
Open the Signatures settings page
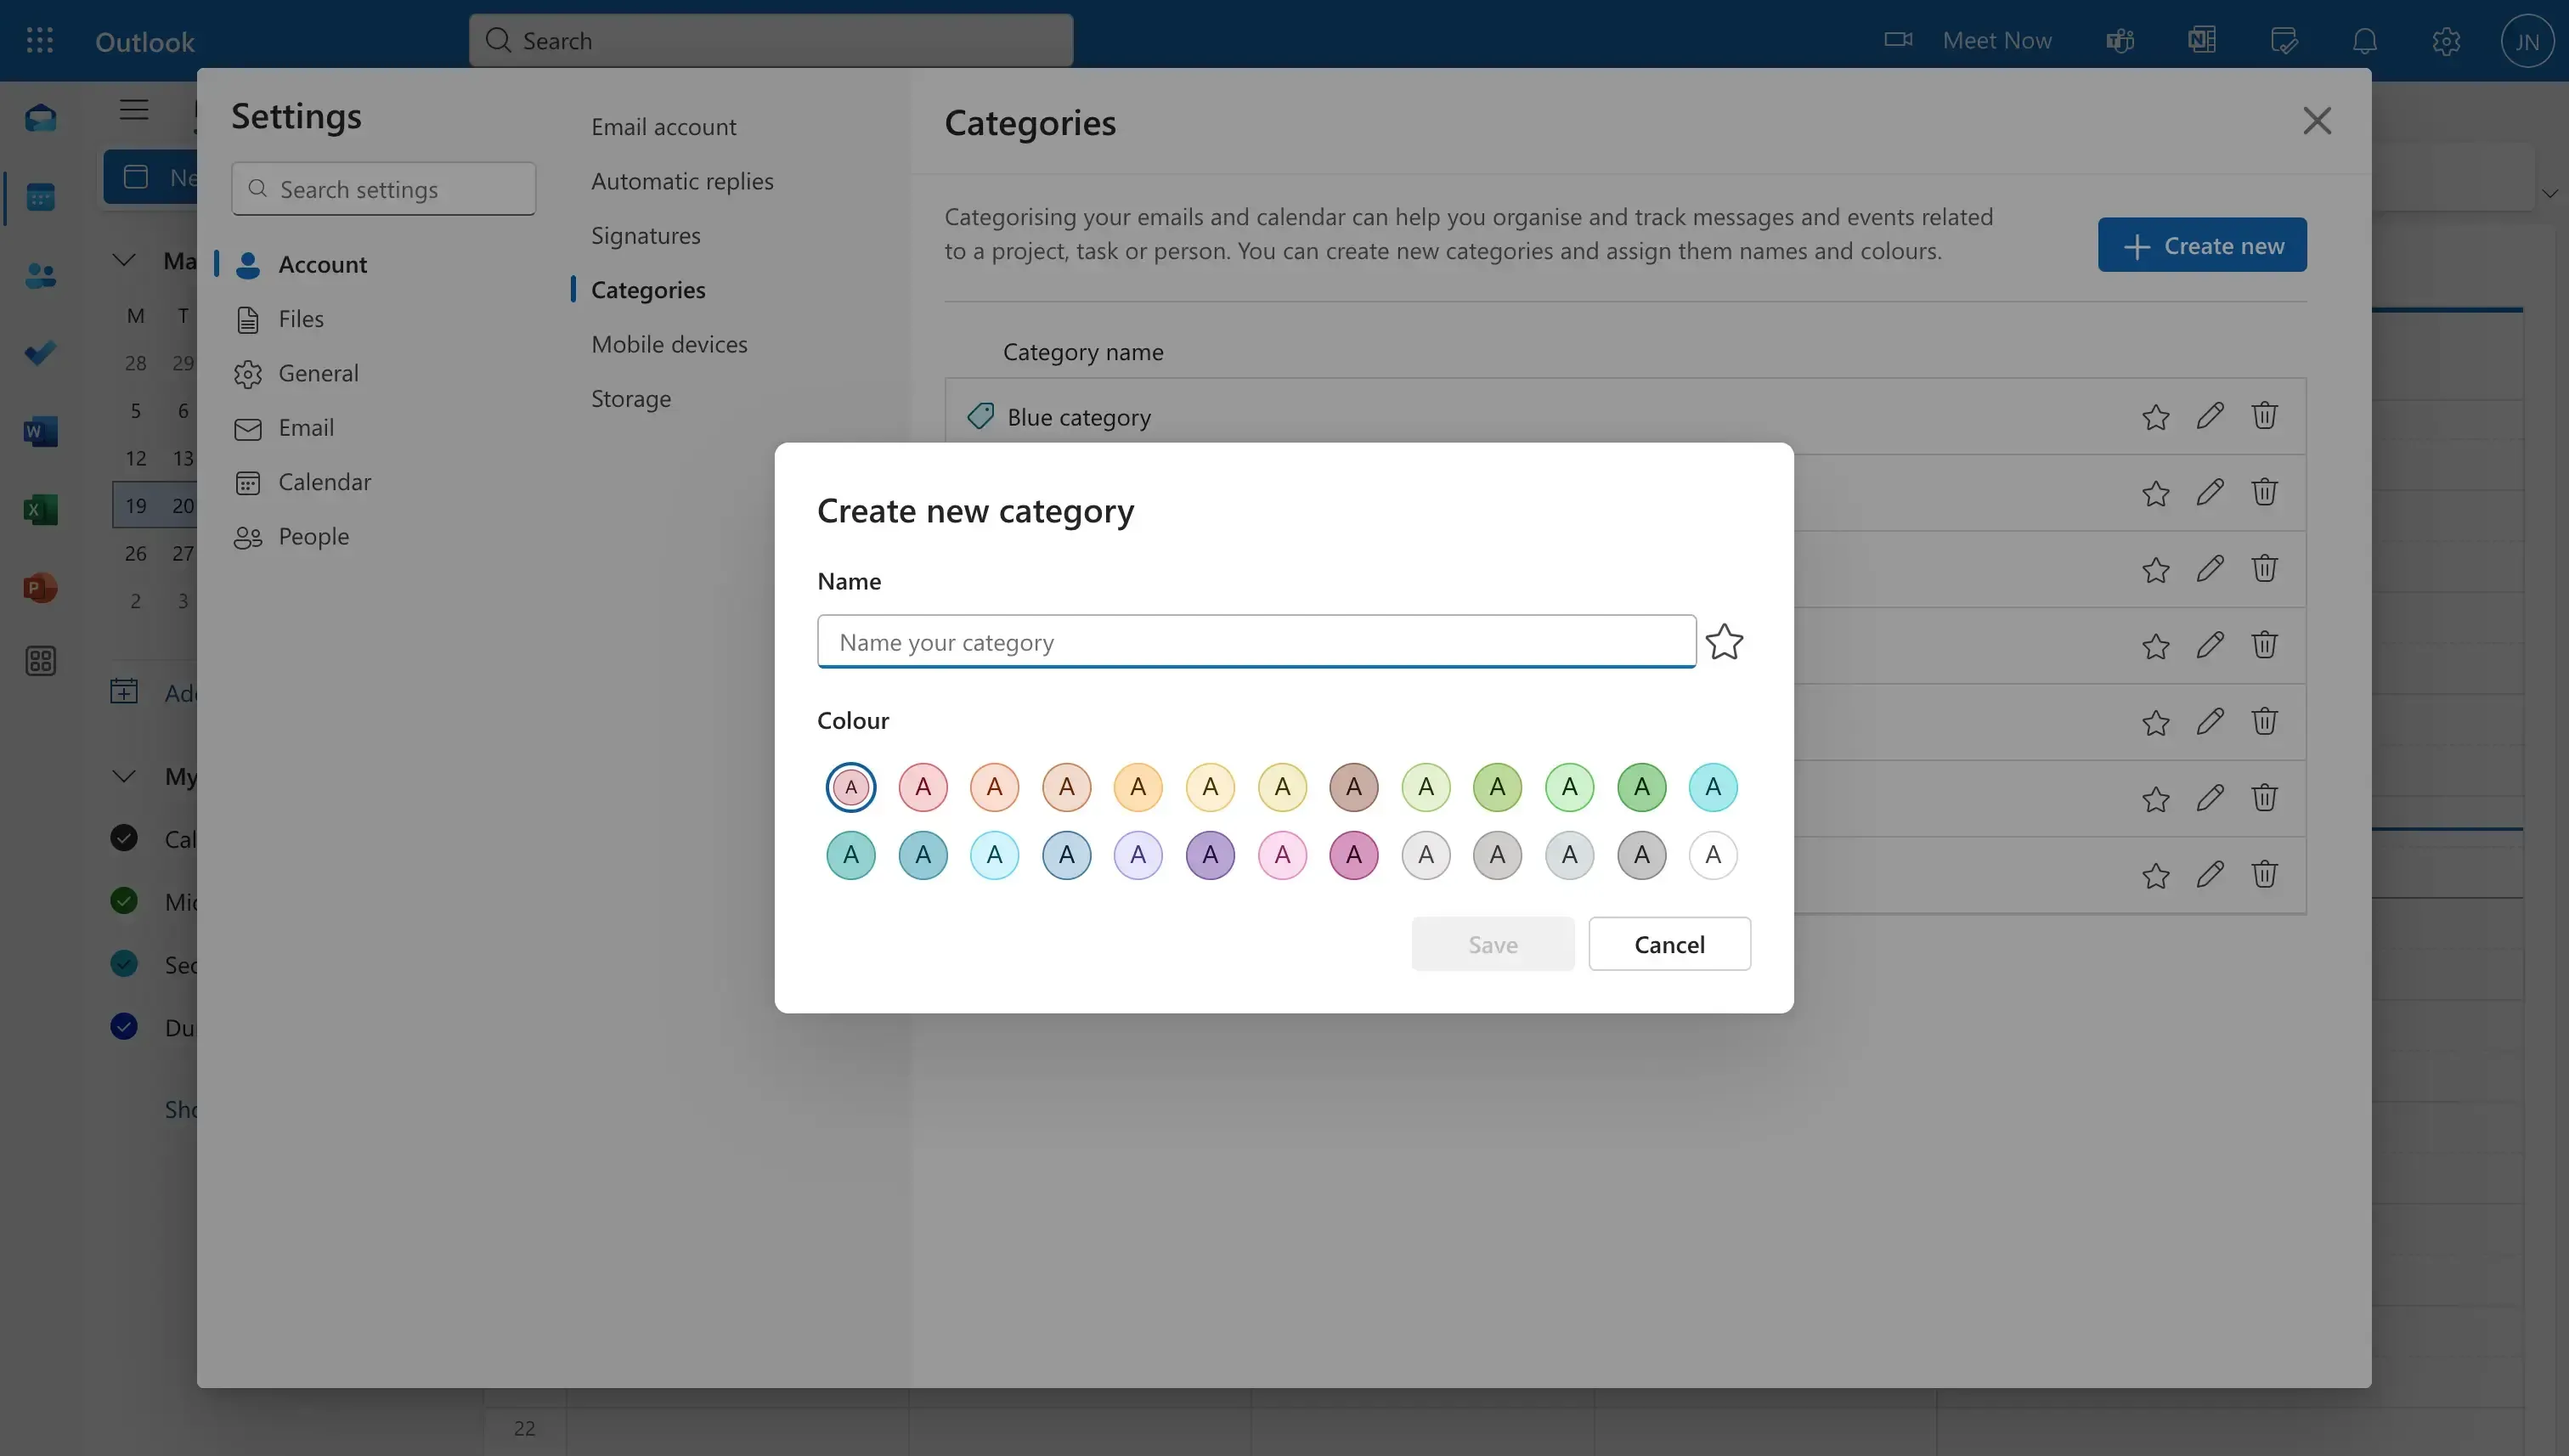point(646,235)
